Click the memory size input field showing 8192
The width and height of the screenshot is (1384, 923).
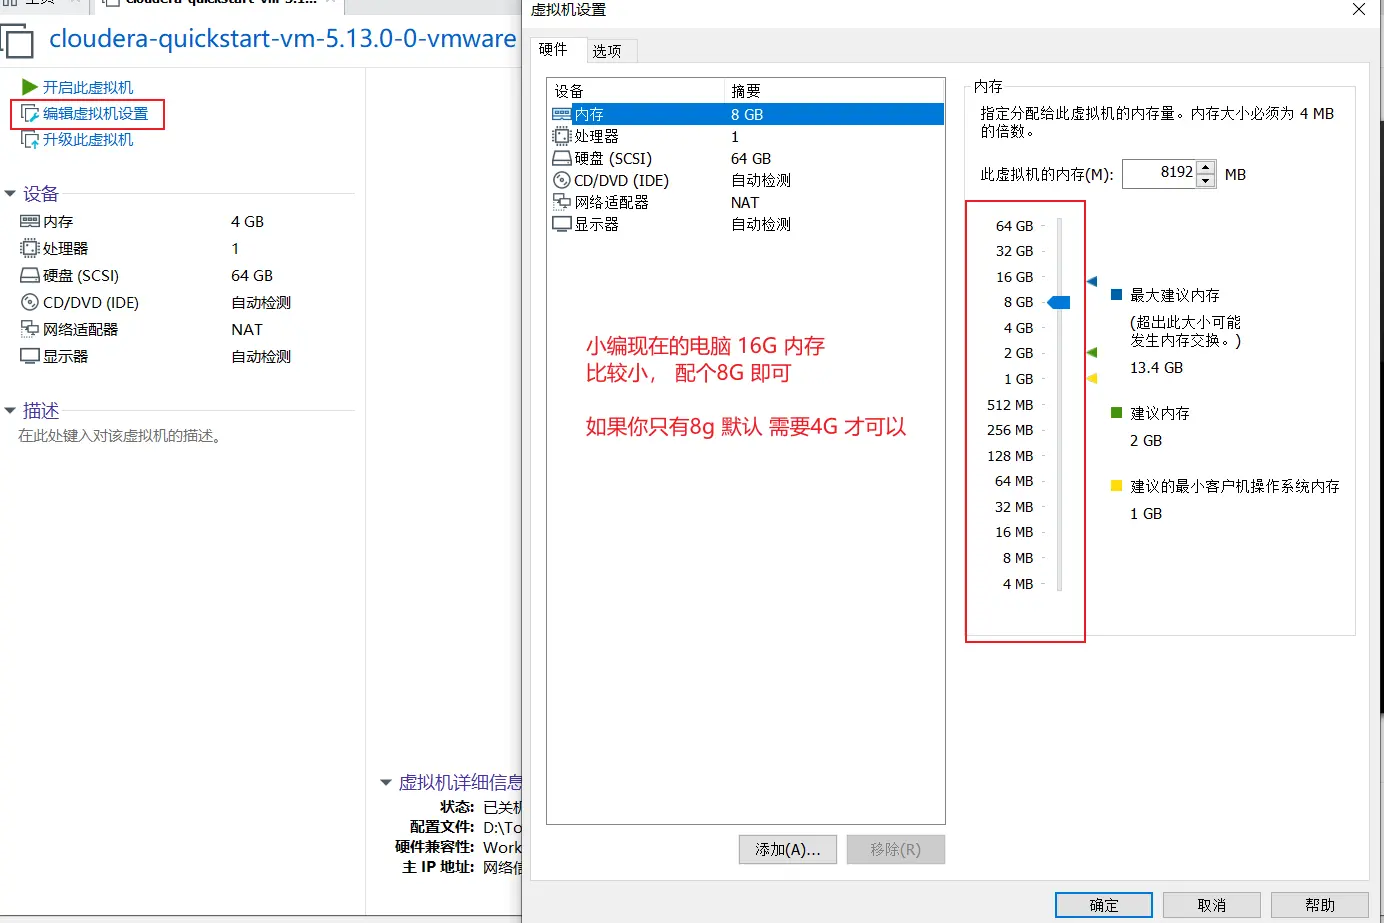(x=1159, y=174)
